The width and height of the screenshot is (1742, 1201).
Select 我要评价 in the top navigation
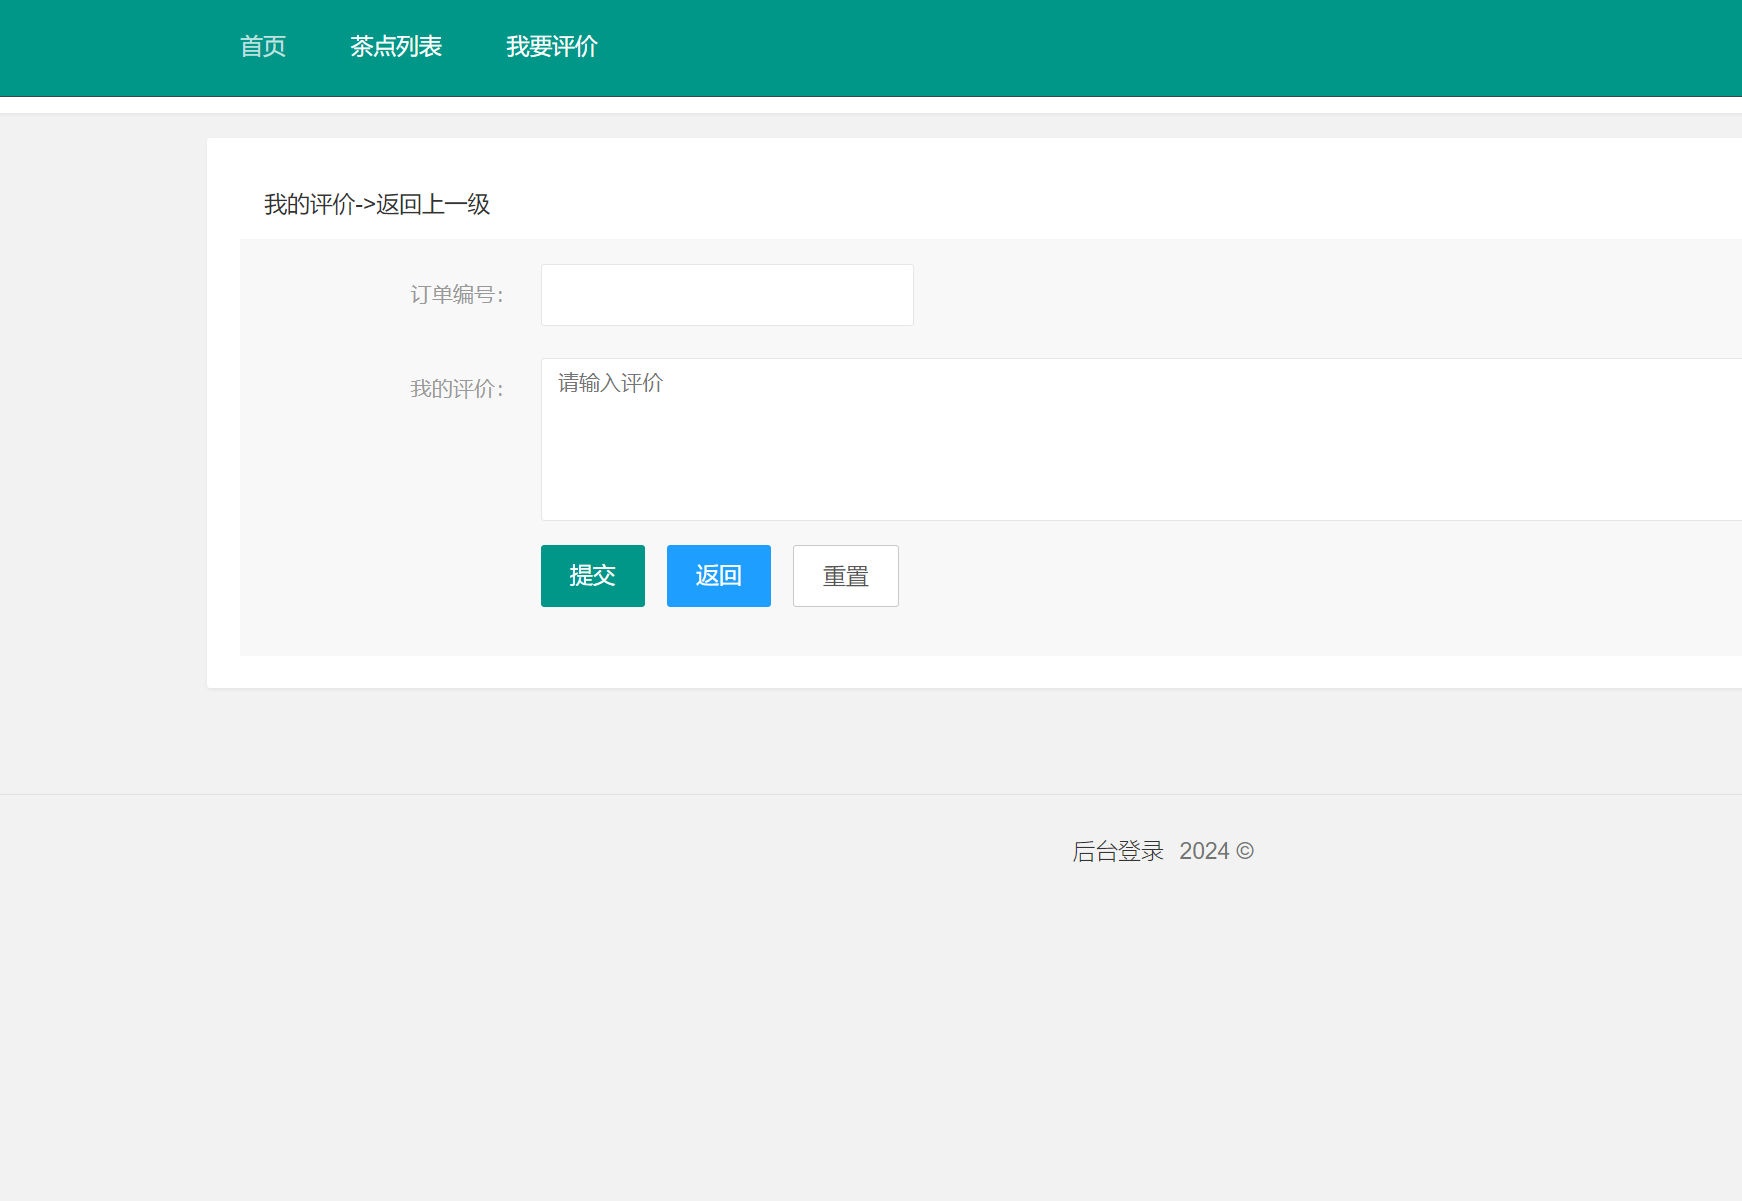point(551,47)
